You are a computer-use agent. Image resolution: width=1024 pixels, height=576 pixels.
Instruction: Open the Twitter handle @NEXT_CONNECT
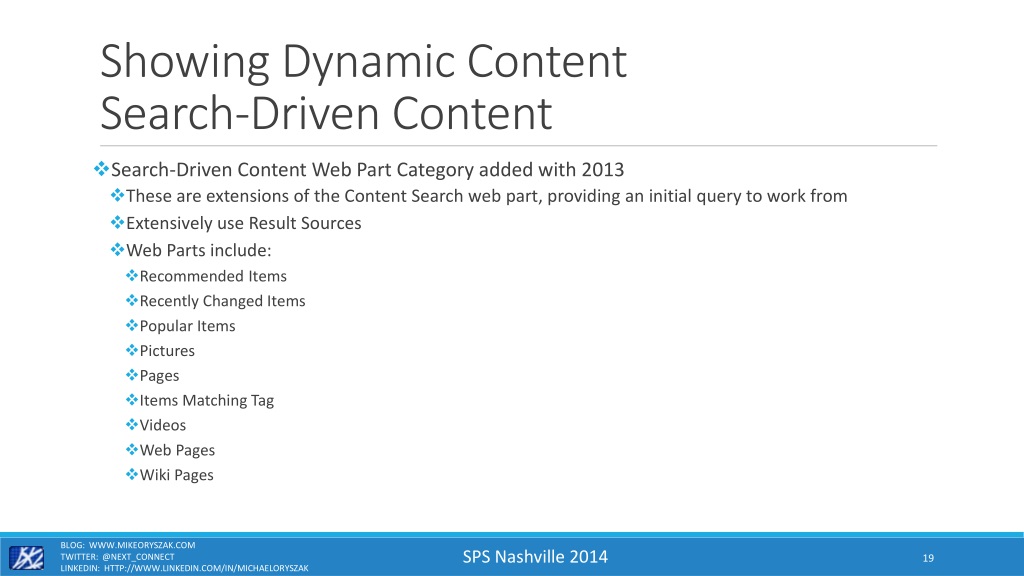point(138,556)
